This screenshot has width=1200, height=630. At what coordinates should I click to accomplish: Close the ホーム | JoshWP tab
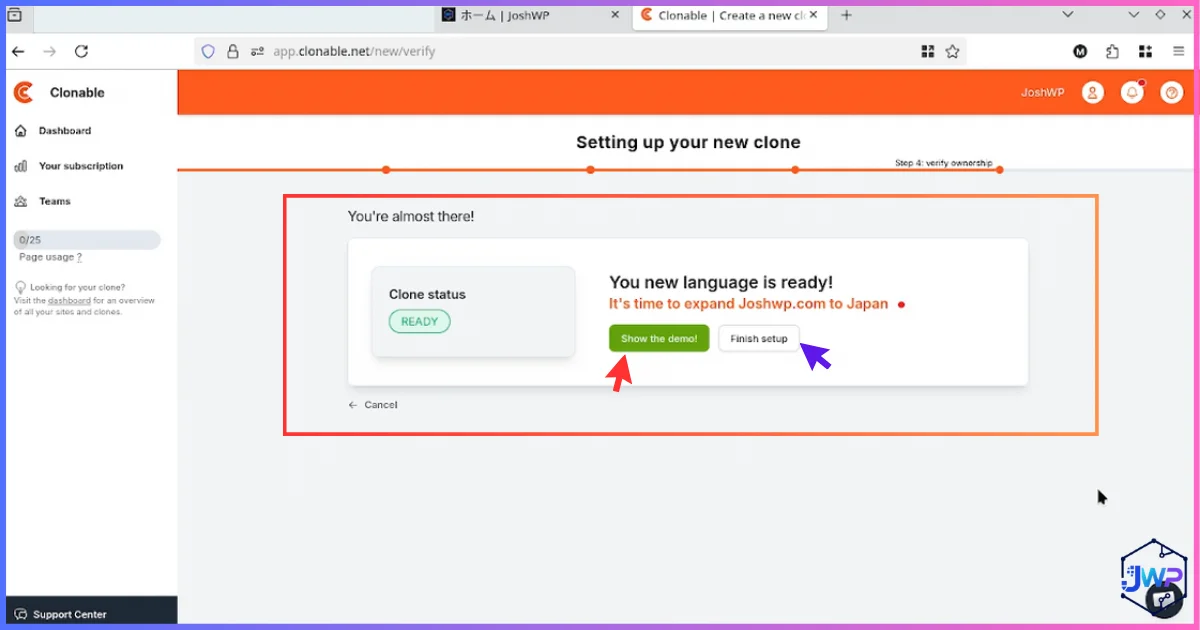pyautogui.click(x=614, y=15)
